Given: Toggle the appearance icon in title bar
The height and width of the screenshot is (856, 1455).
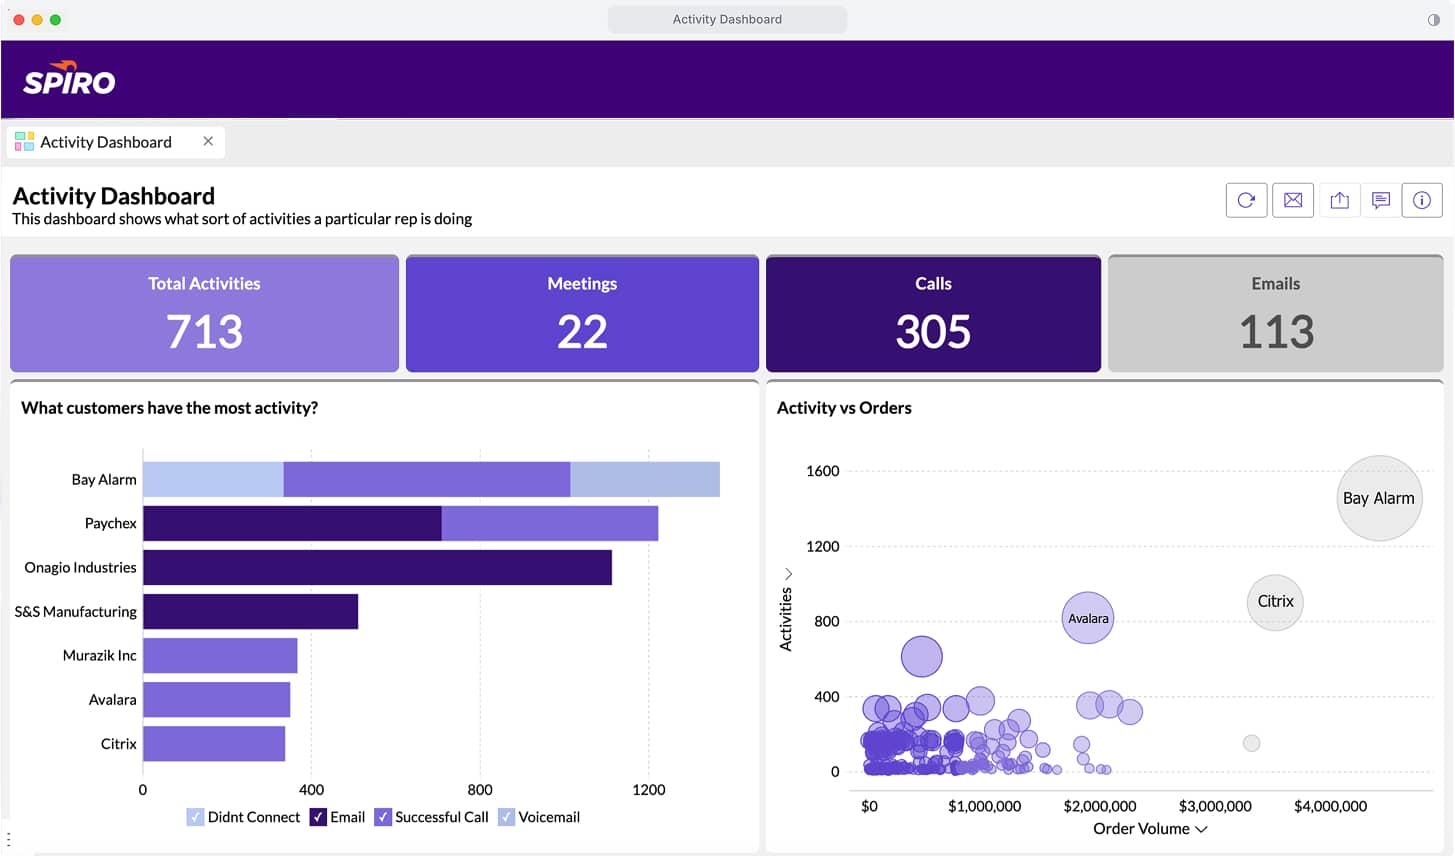Looking at the screenshot, I should (x=1434, y=20).
